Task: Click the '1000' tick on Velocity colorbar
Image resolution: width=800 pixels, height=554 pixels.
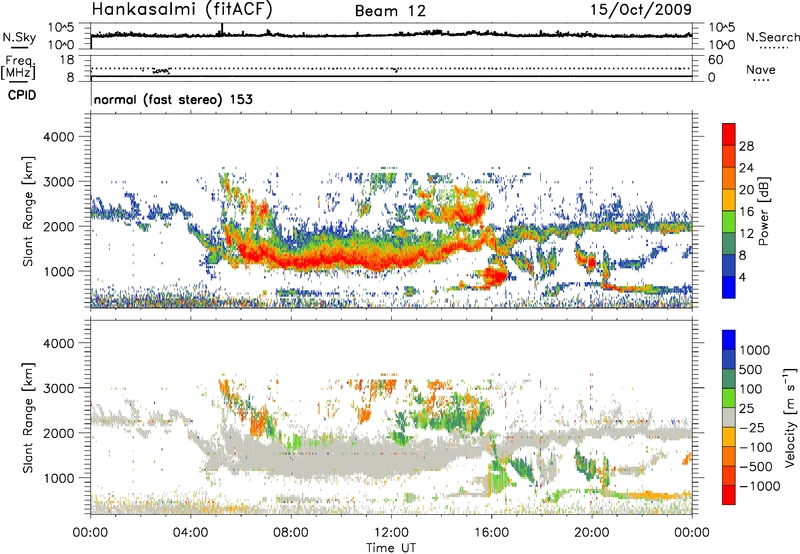Action: click(x=755, y=350)
